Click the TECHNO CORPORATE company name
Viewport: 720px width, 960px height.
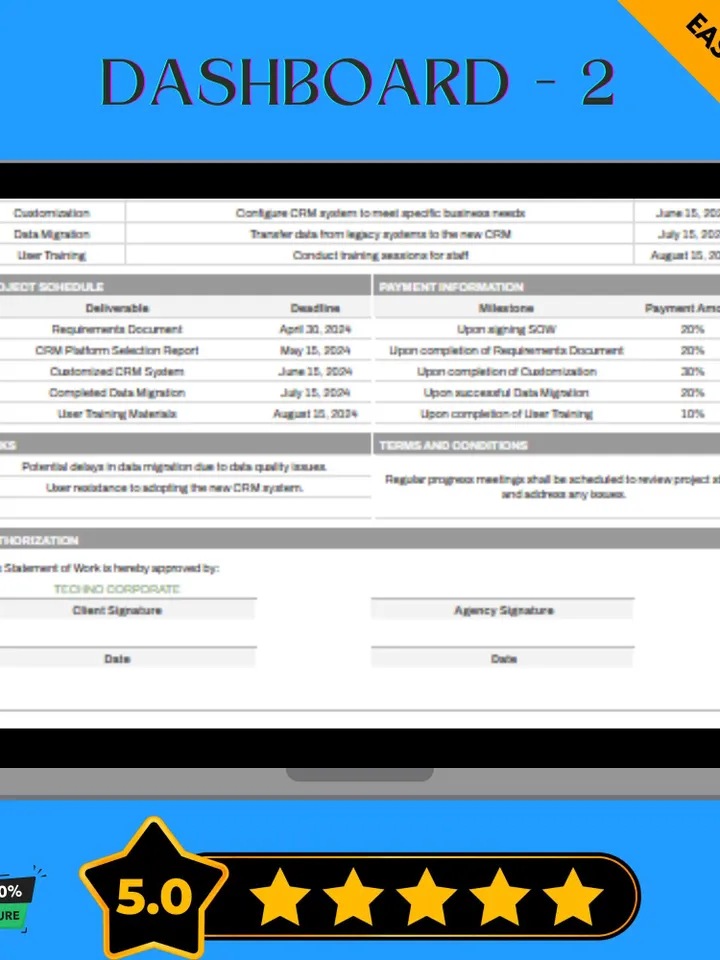[116, 589]
